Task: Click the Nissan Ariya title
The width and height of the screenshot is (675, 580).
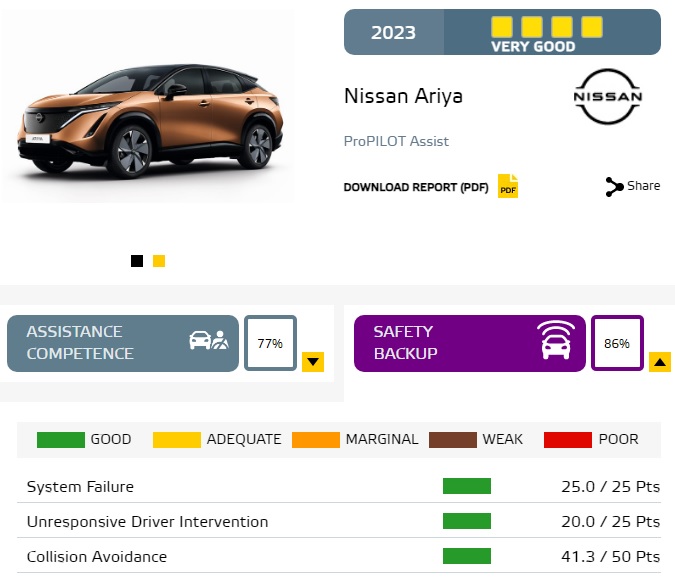Action: pos(403,96)
